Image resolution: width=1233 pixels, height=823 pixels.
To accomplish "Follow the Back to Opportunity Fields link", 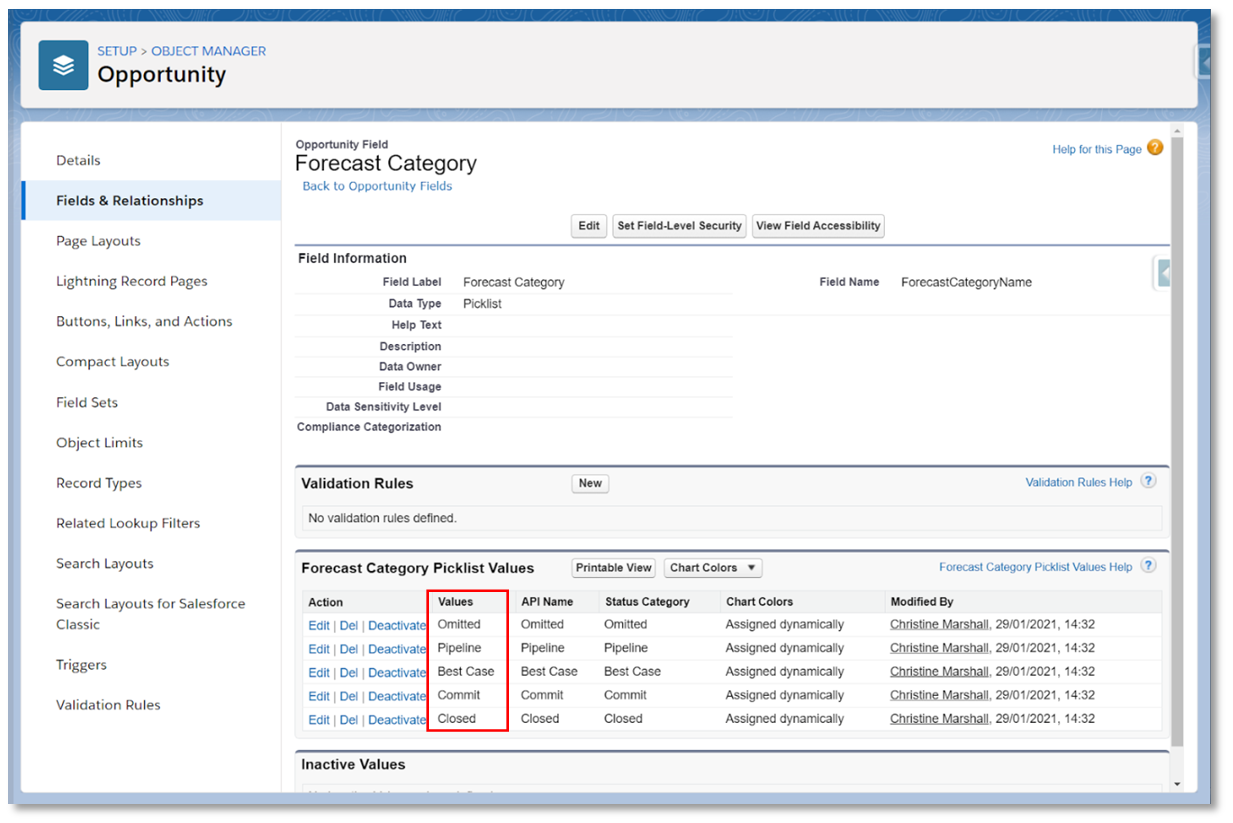I will tap(377, 186).
